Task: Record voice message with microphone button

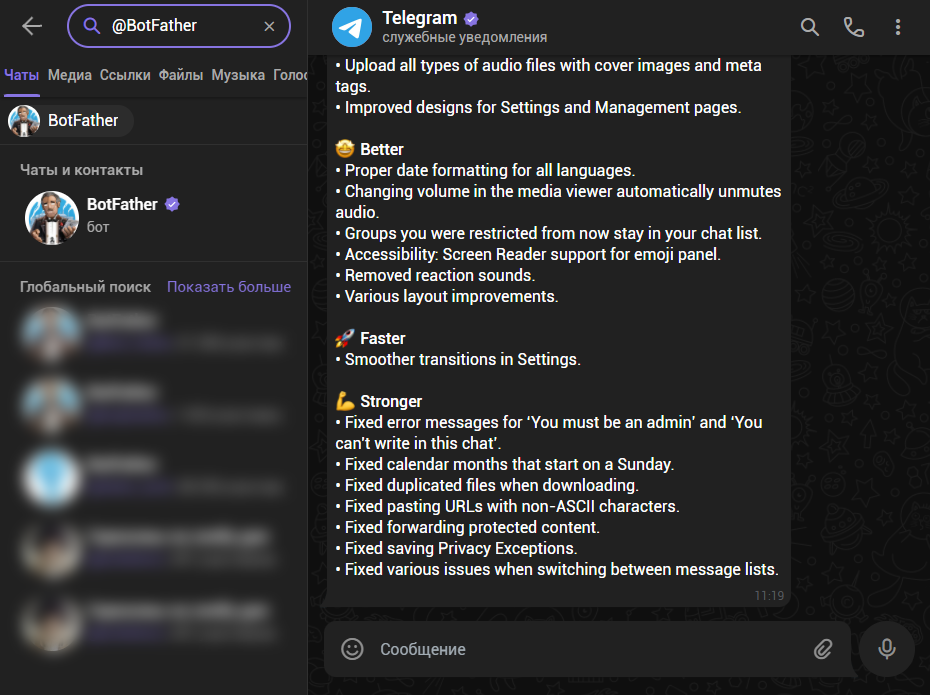Action: click(886, 649)
